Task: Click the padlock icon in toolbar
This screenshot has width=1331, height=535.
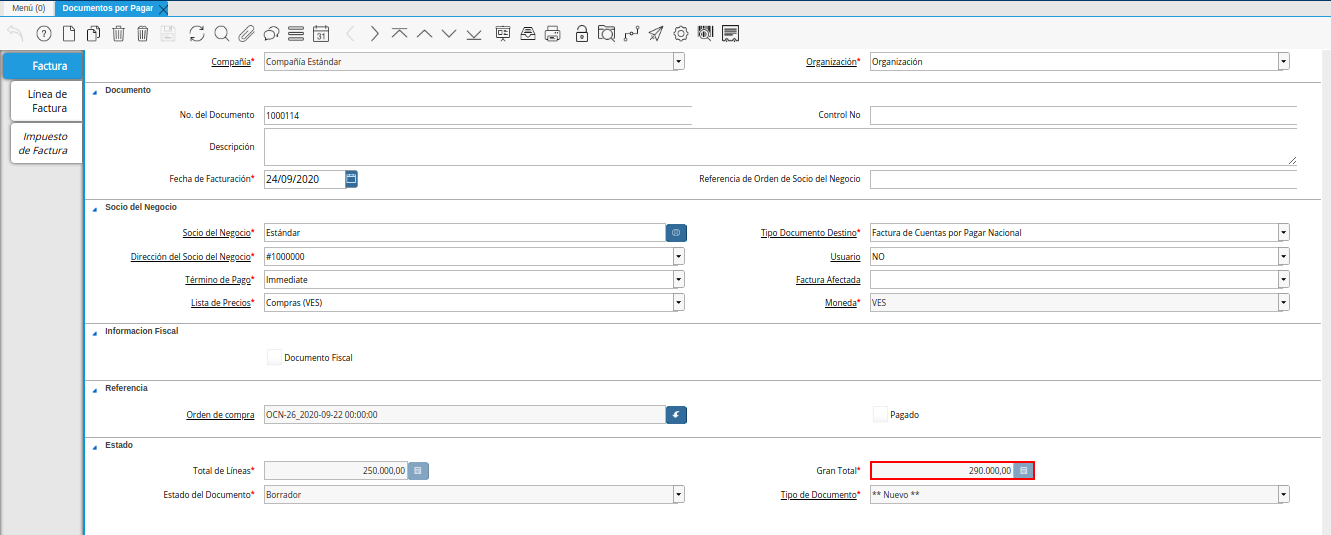Action: 582,33
